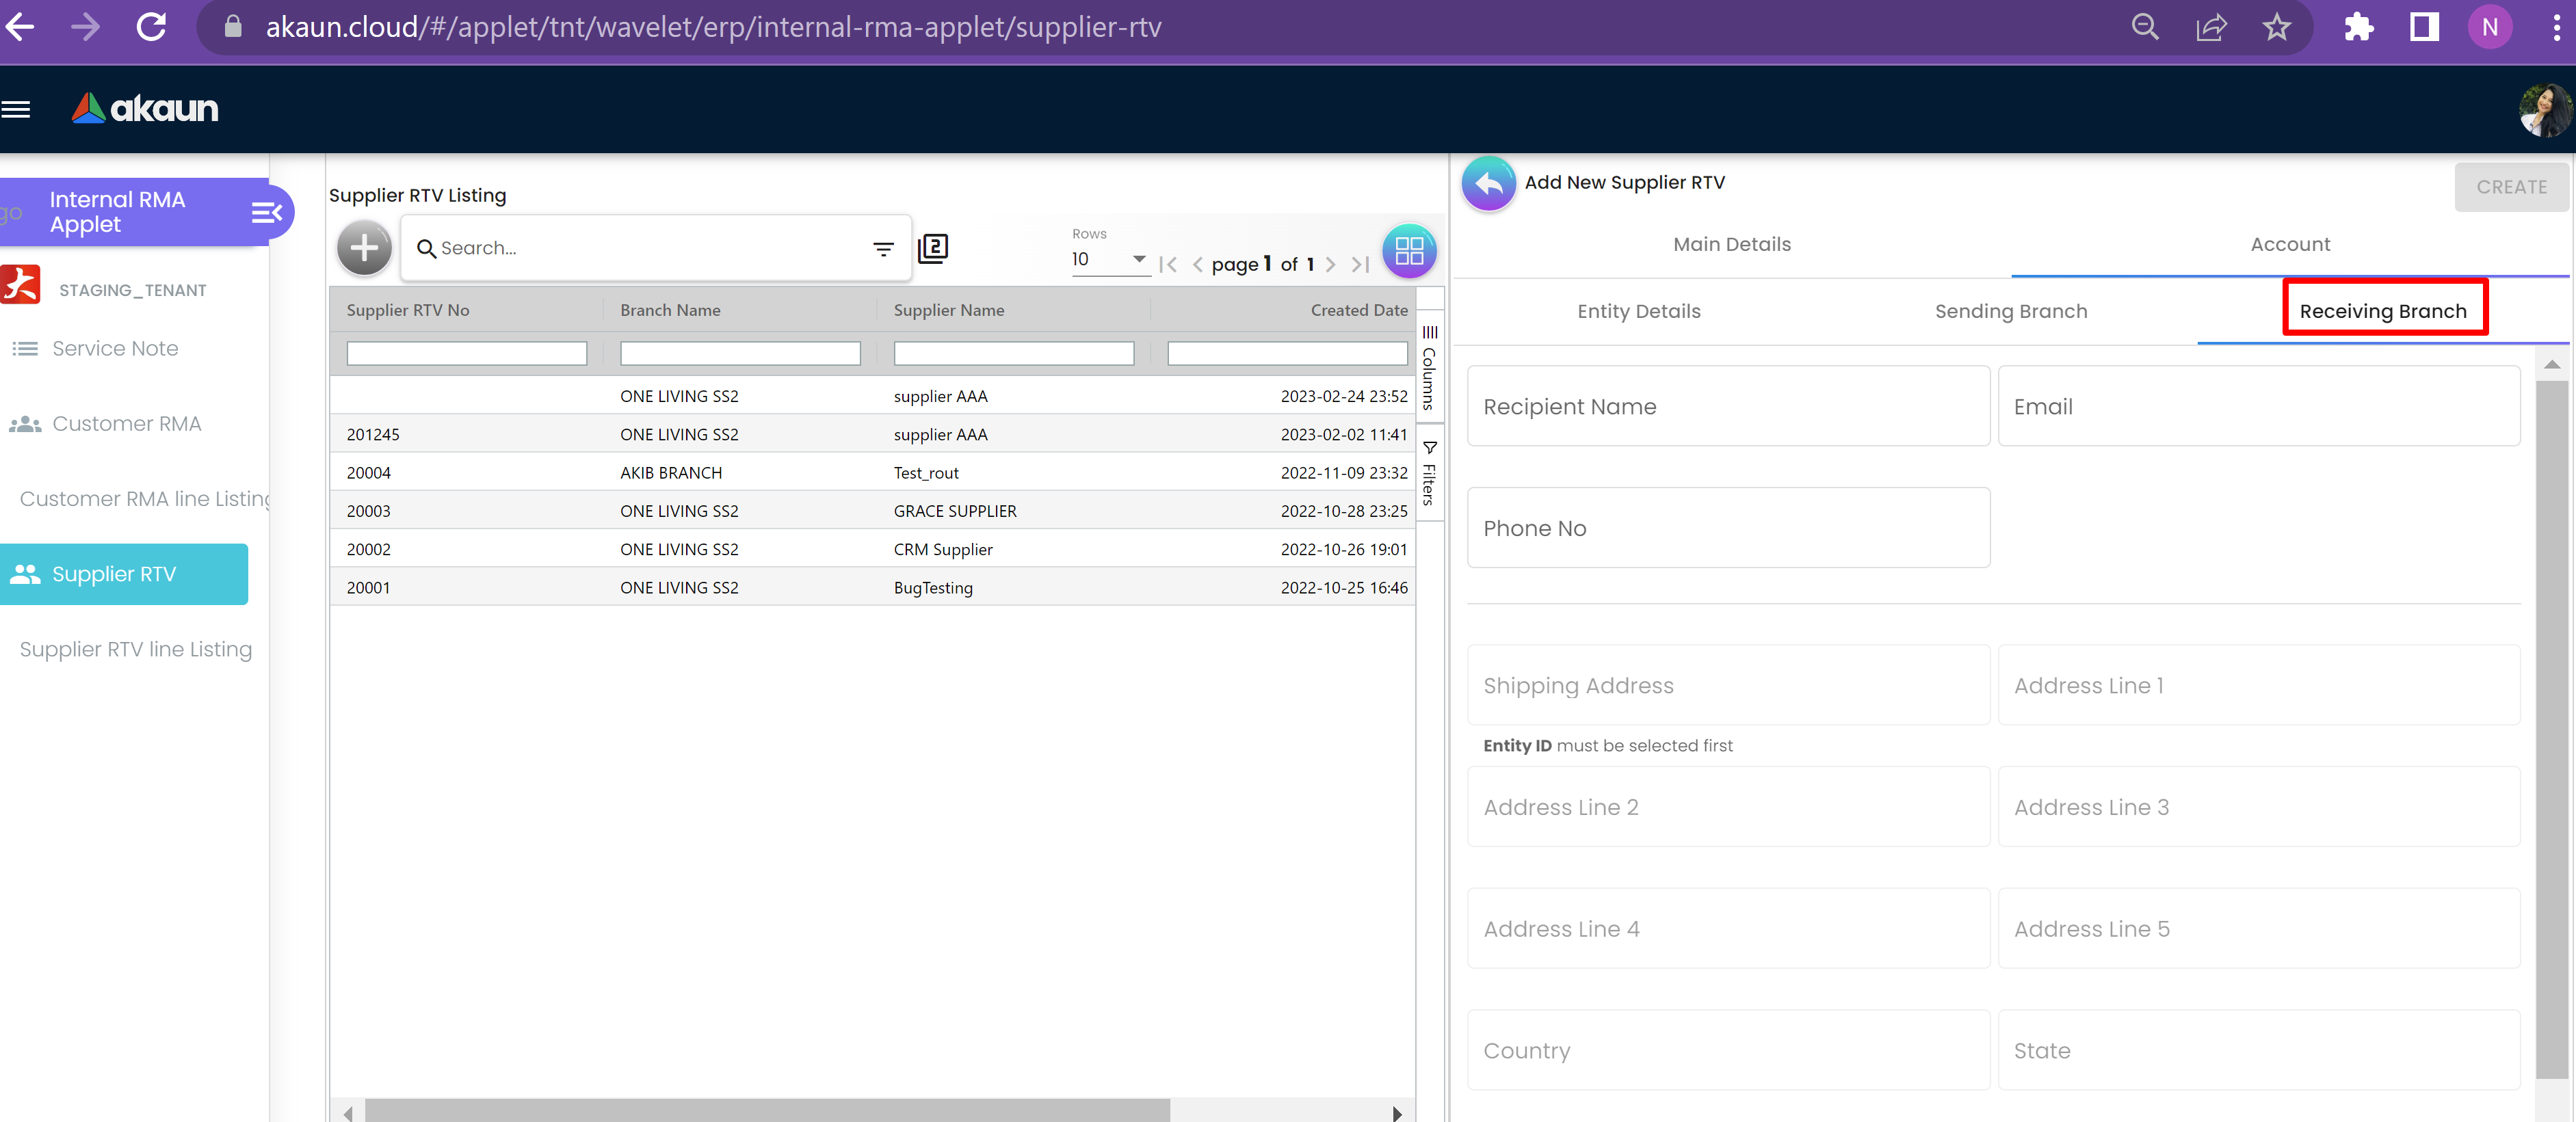Open the hamburger menu in the top bar
The width and height of the screenshot is (2576, 1122).
coord(16,109)
